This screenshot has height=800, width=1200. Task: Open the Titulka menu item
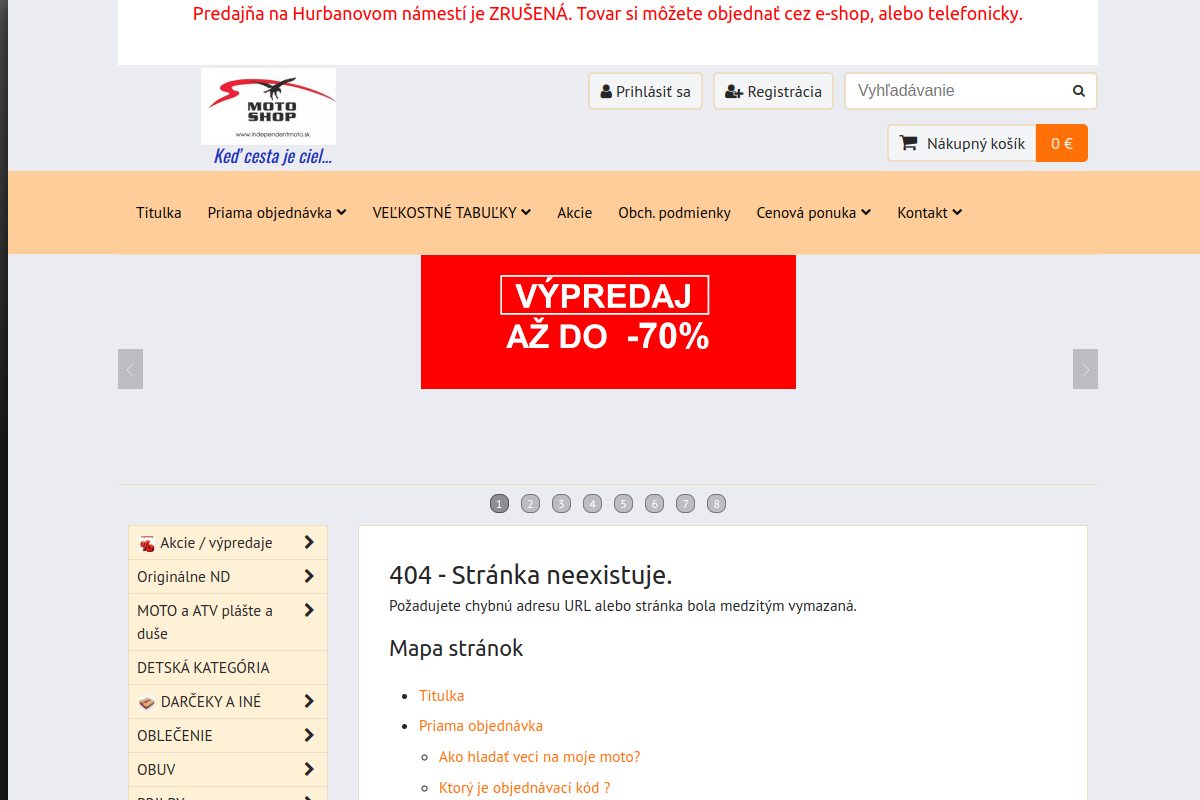point(159,213)
